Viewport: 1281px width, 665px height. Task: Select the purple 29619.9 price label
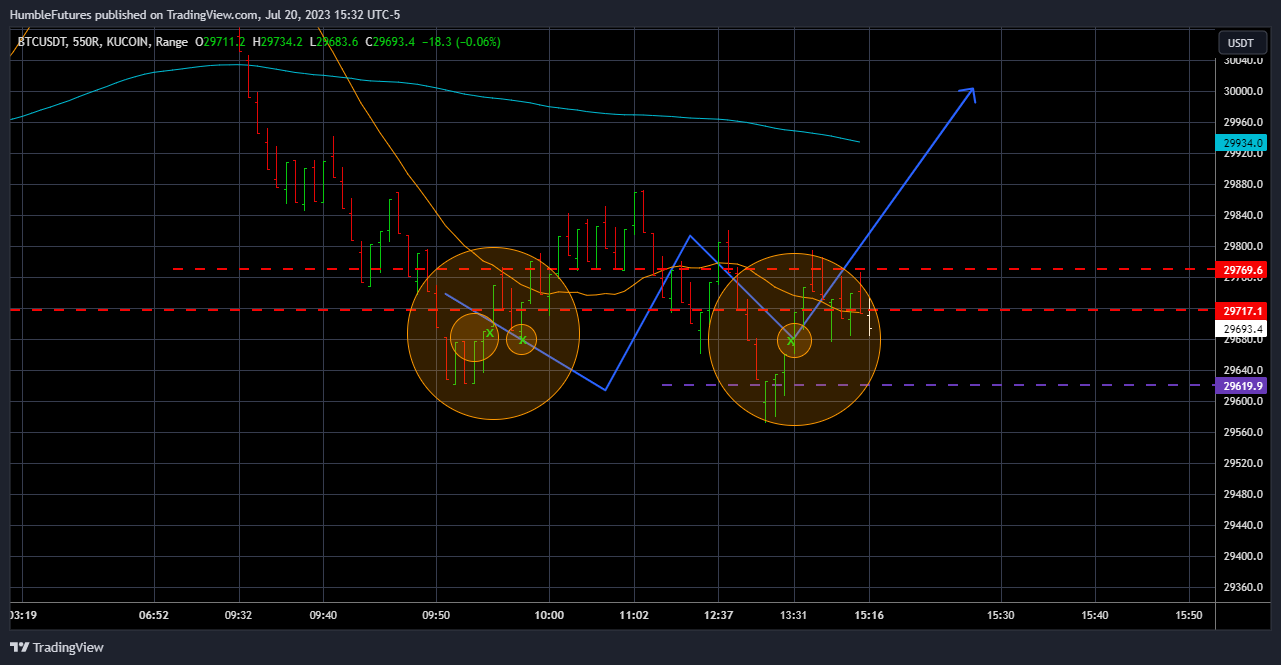coord(1240,386)
